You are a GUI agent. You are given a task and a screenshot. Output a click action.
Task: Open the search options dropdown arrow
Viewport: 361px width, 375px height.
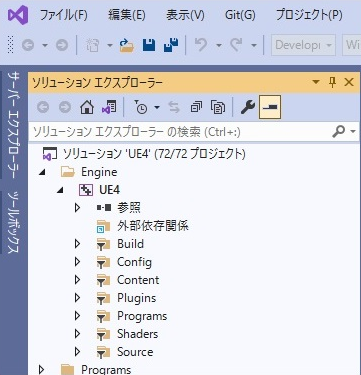(353, 132)
